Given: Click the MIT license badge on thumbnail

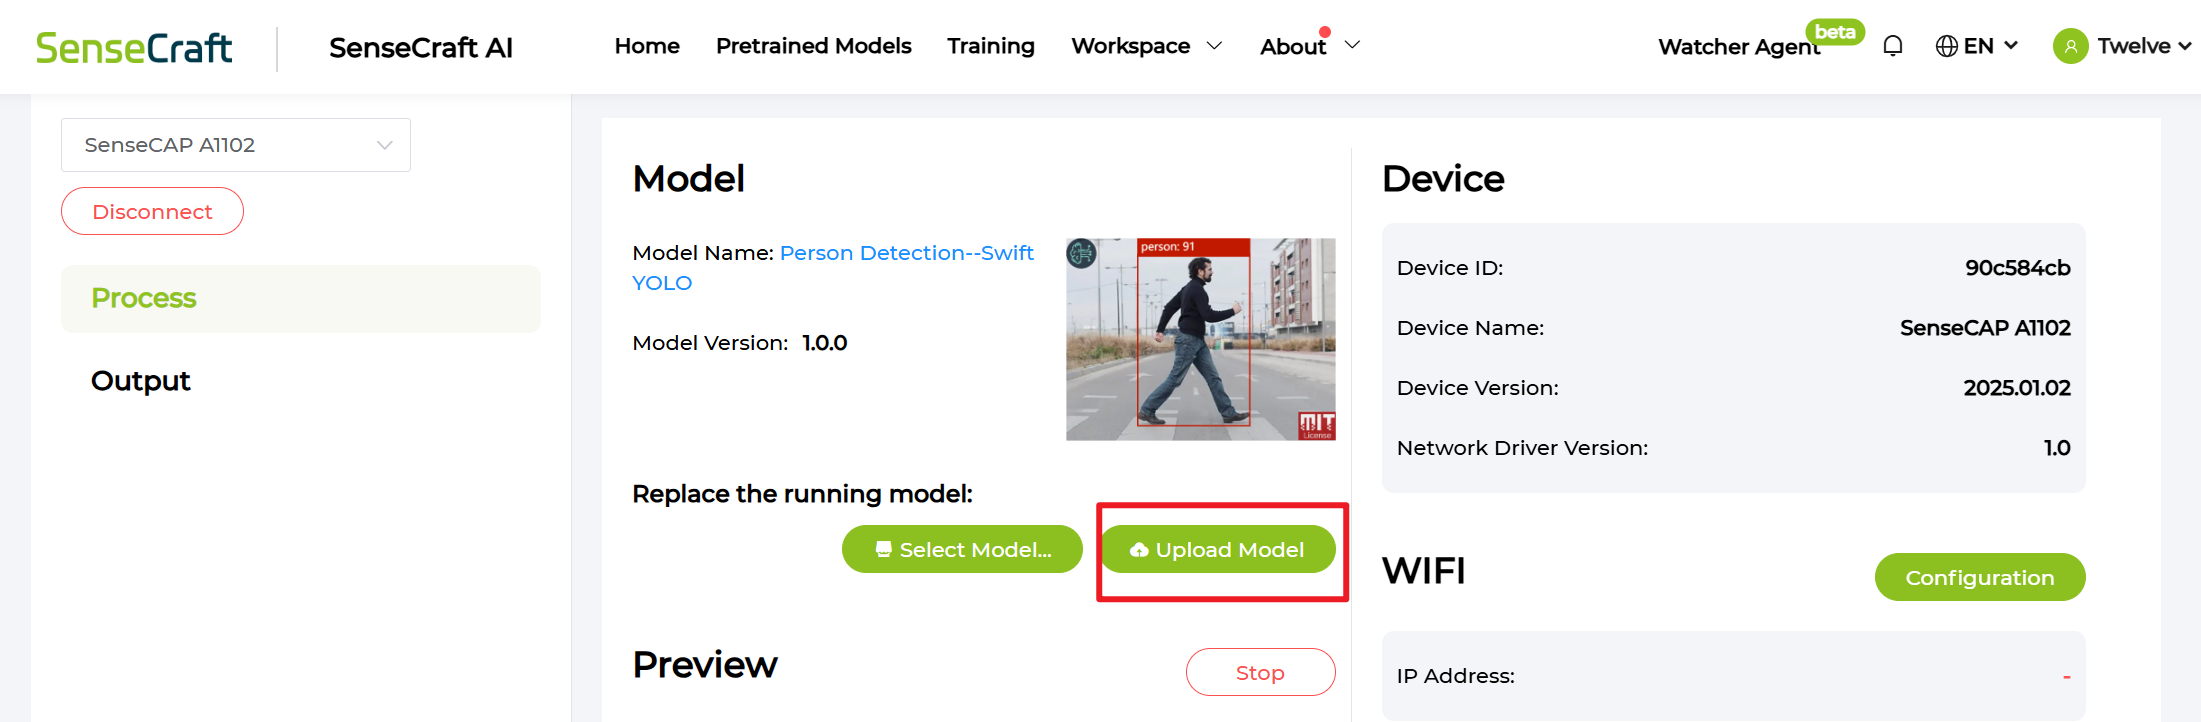Looking at the screenshot, I should pyautogui.click(x=1316, y=425).
